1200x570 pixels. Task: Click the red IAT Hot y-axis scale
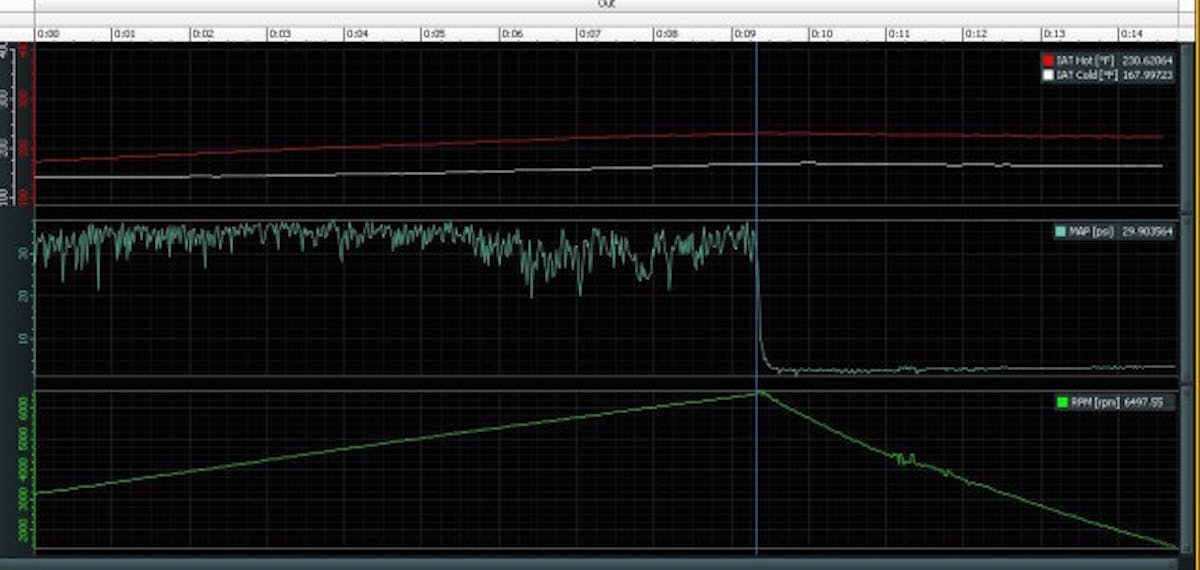tap(26, 125)
